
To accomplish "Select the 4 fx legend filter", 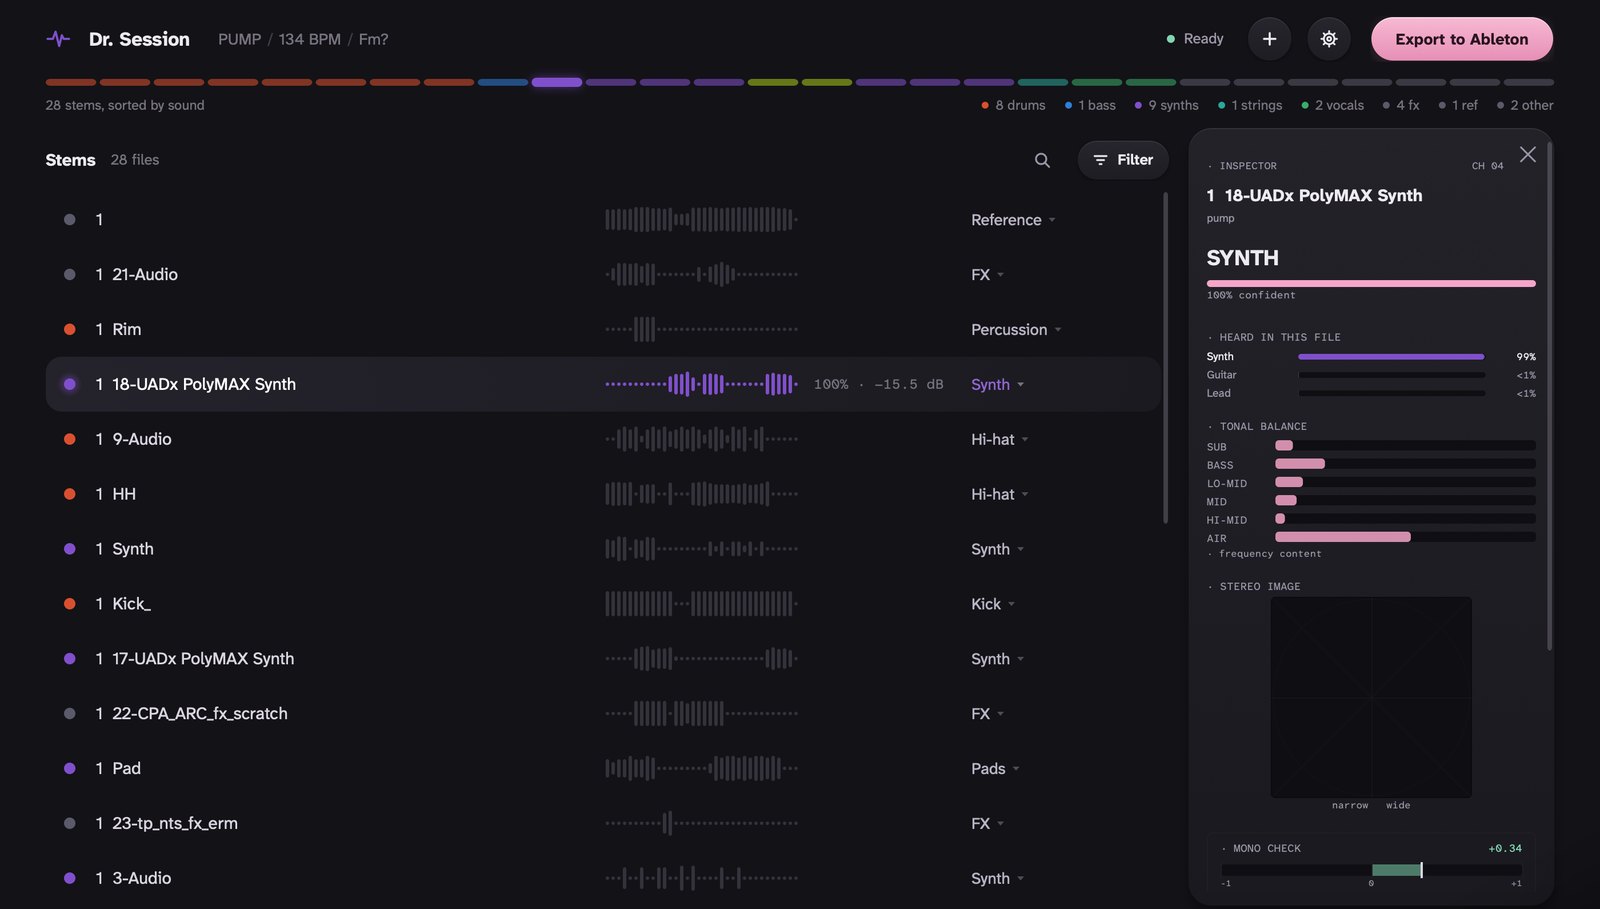I will 1401,105.
